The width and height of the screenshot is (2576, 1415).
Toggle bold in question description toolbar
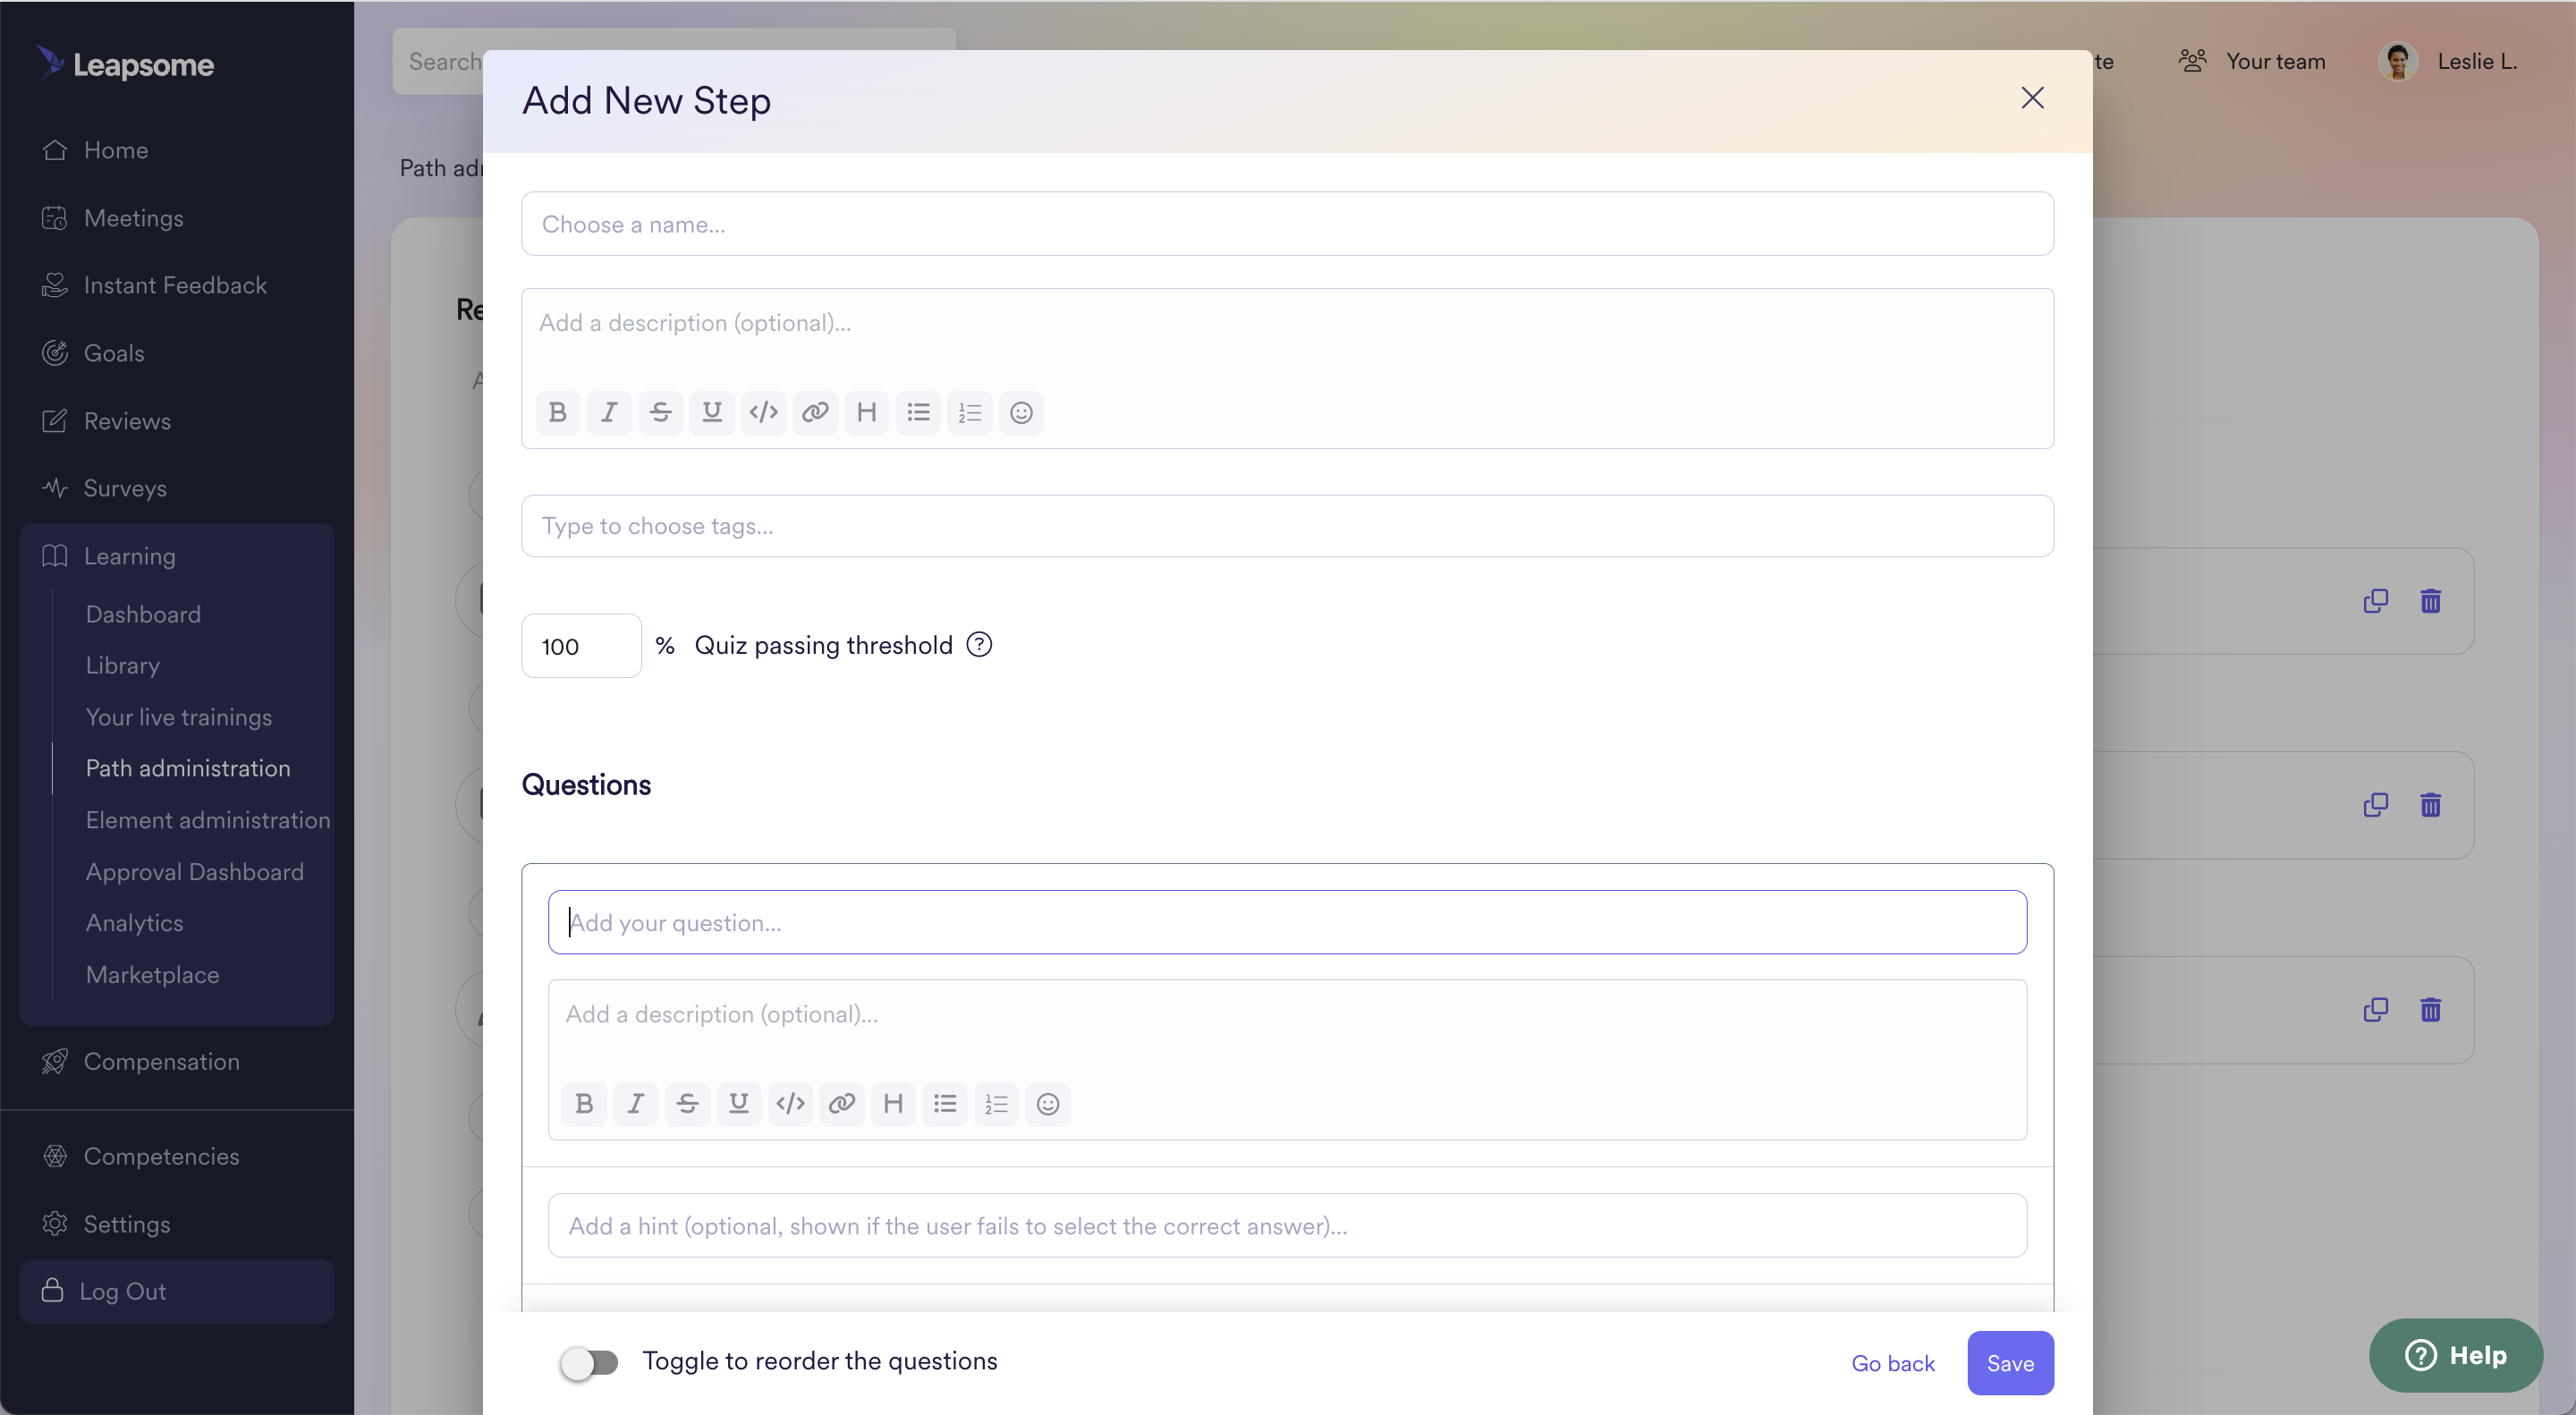(x=585, y=1104)
